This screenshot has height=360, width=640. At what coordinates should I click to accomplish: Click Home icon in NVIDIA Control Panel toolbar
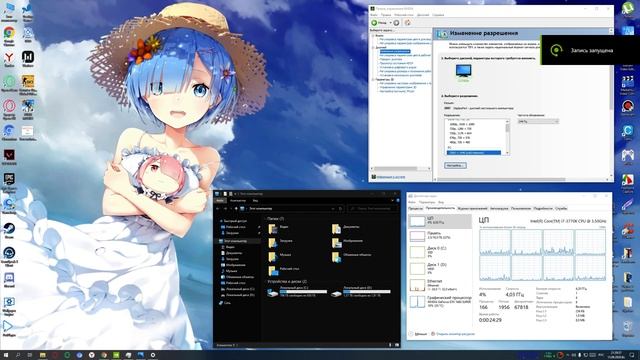click(407, 23)
